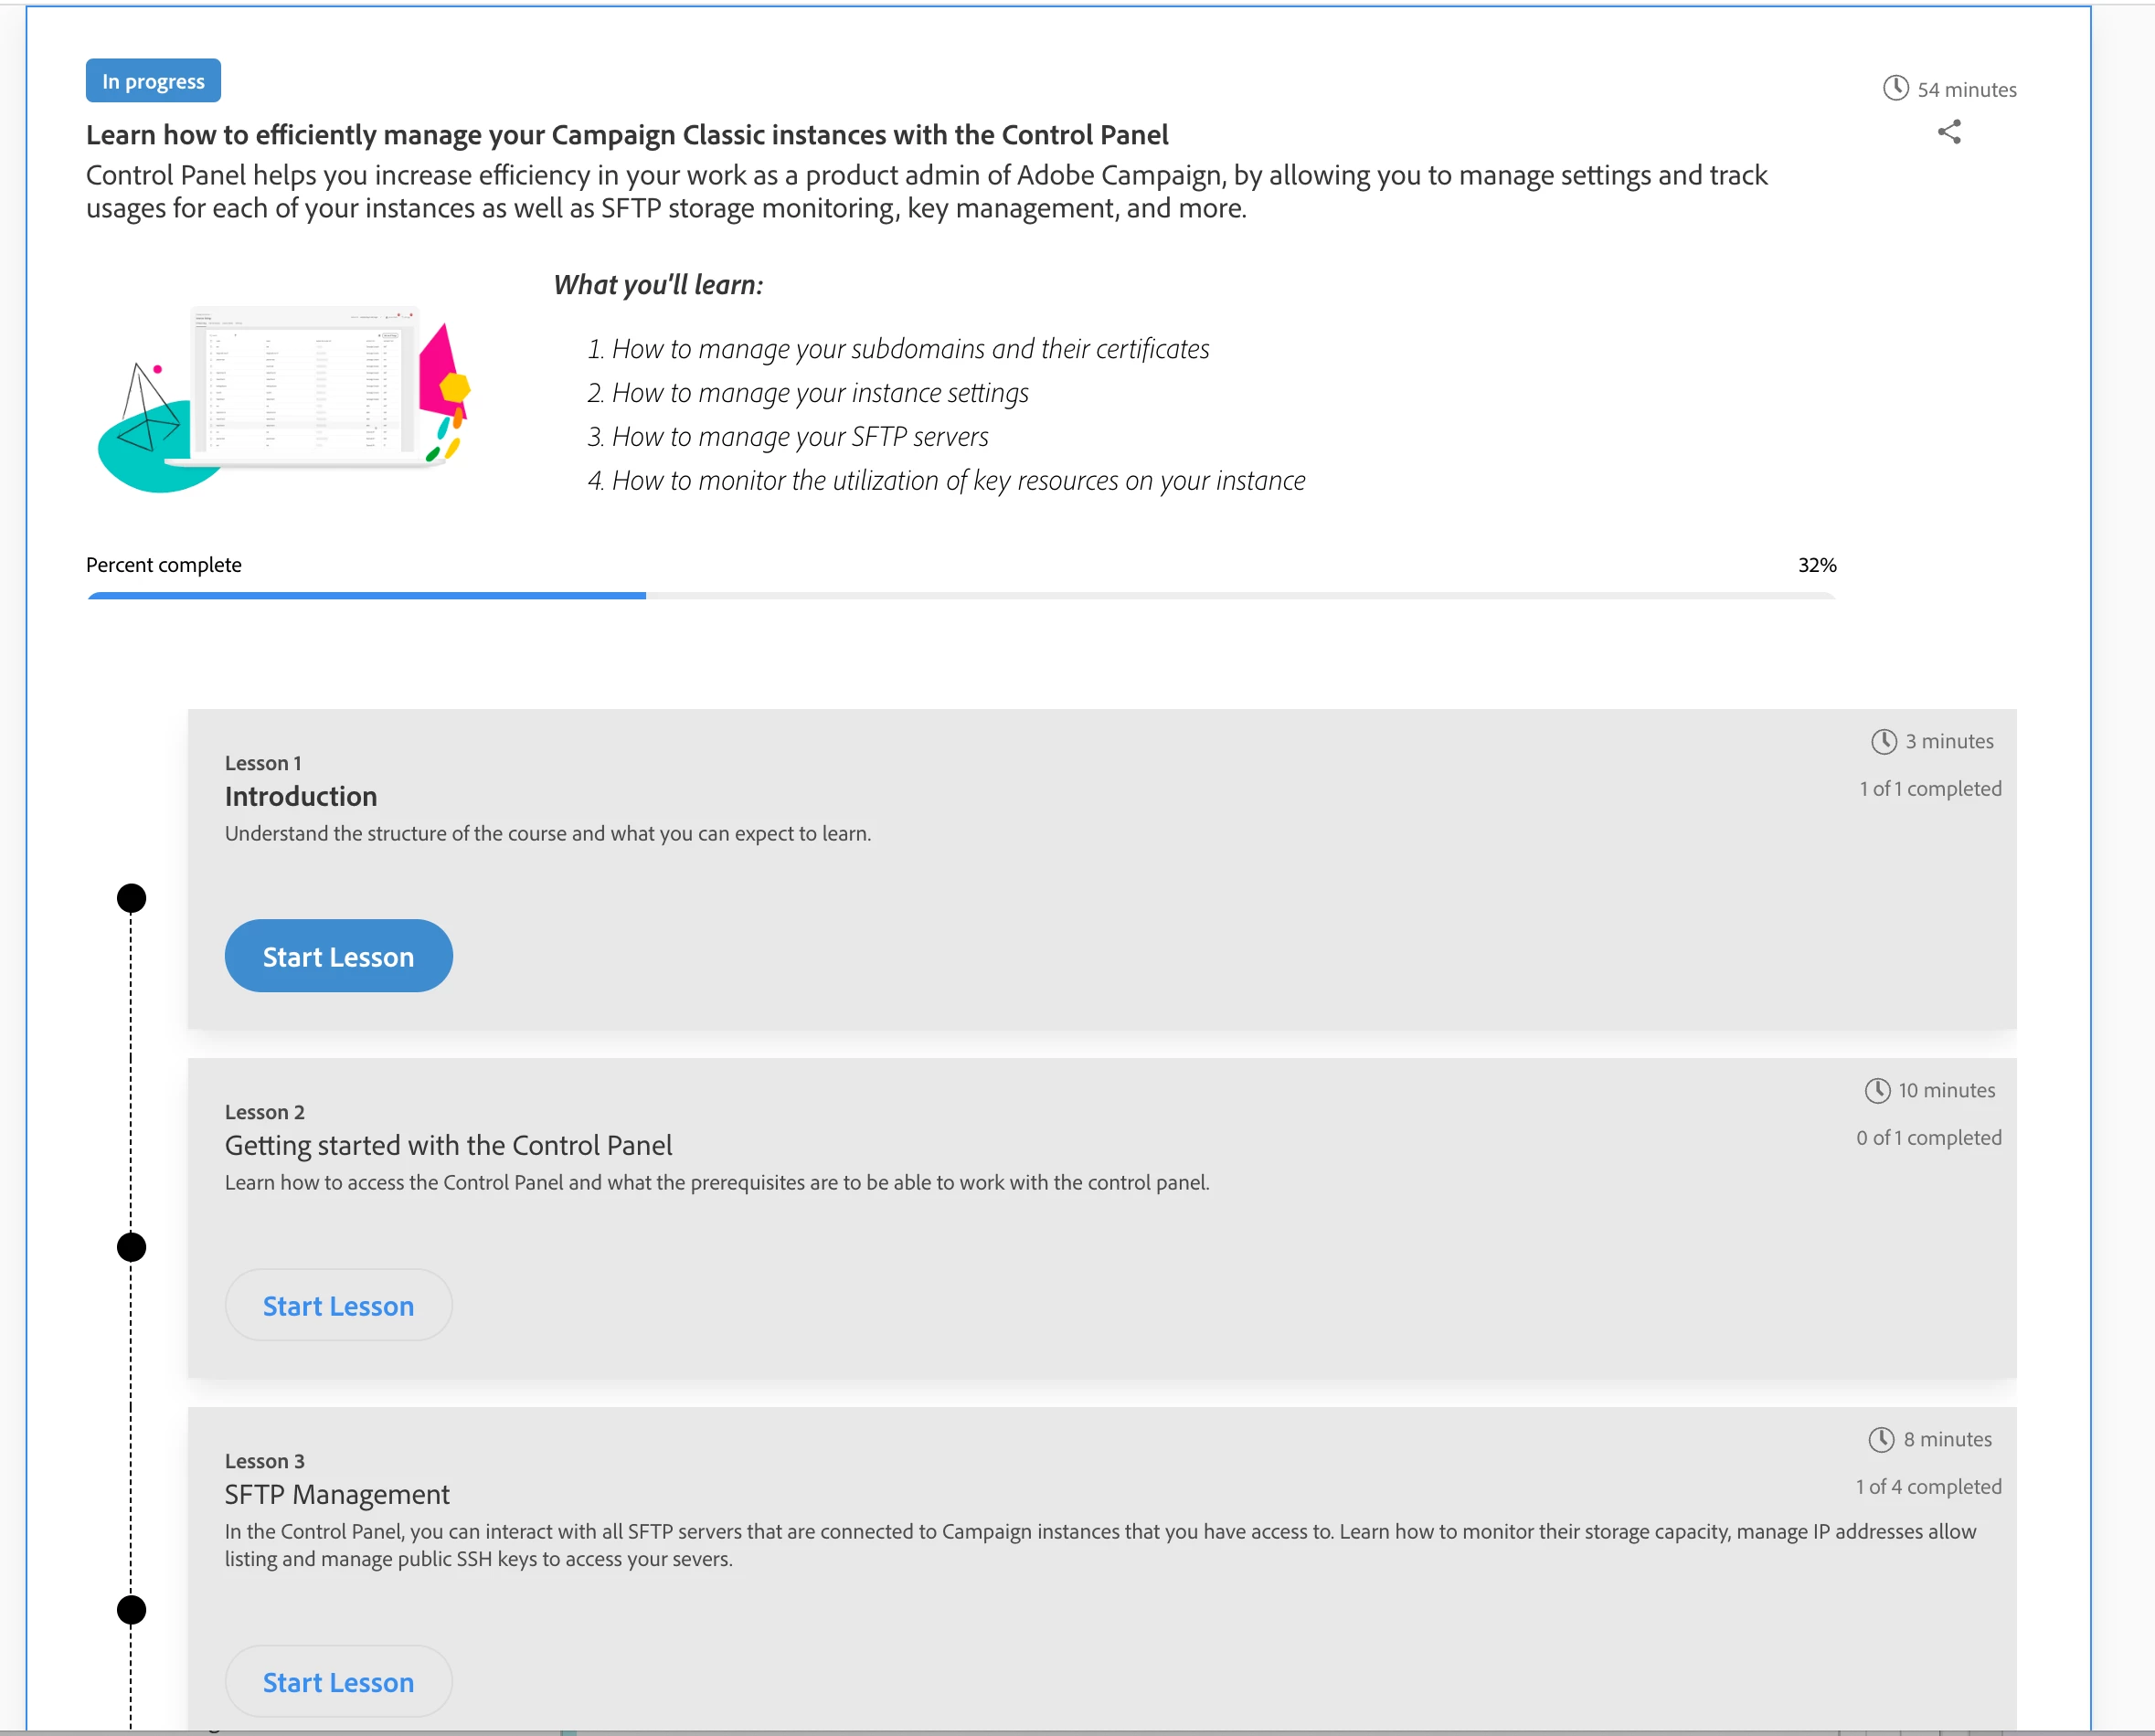Viewport: 2155px width, 1736px height.
Task: Click the In progress status badge
Action: click(x=153, y=81)
